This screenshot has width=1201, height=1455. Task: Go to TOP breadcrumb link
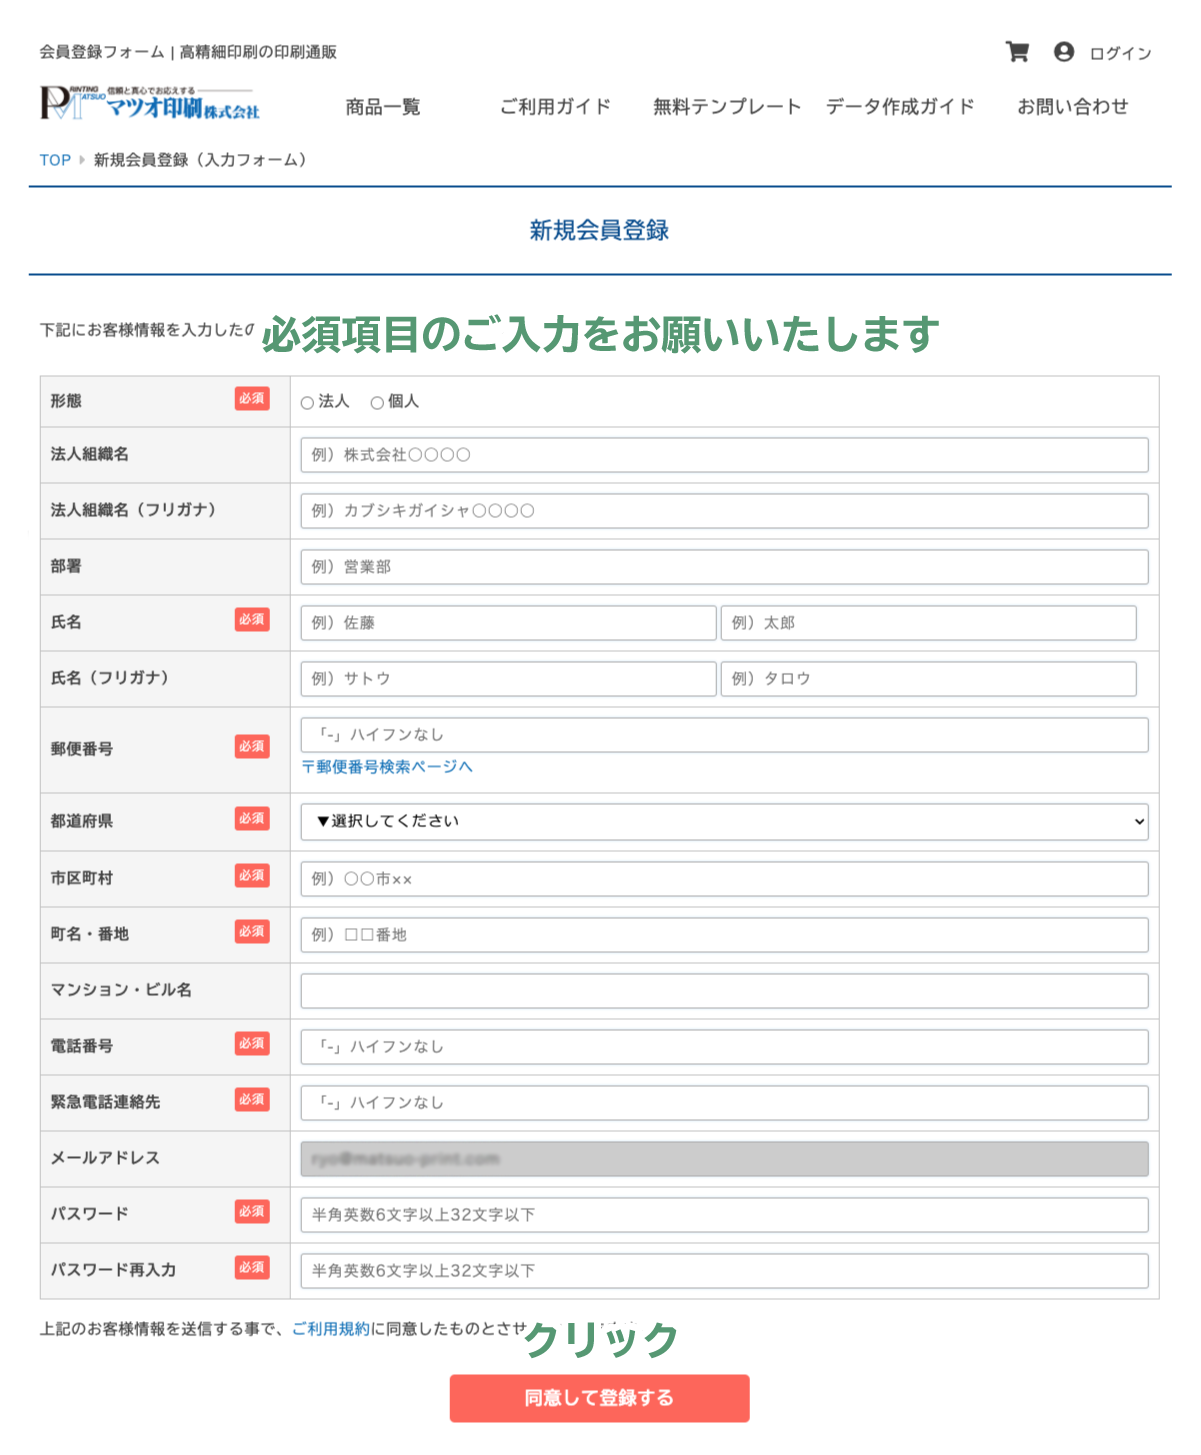coord(55,160)
